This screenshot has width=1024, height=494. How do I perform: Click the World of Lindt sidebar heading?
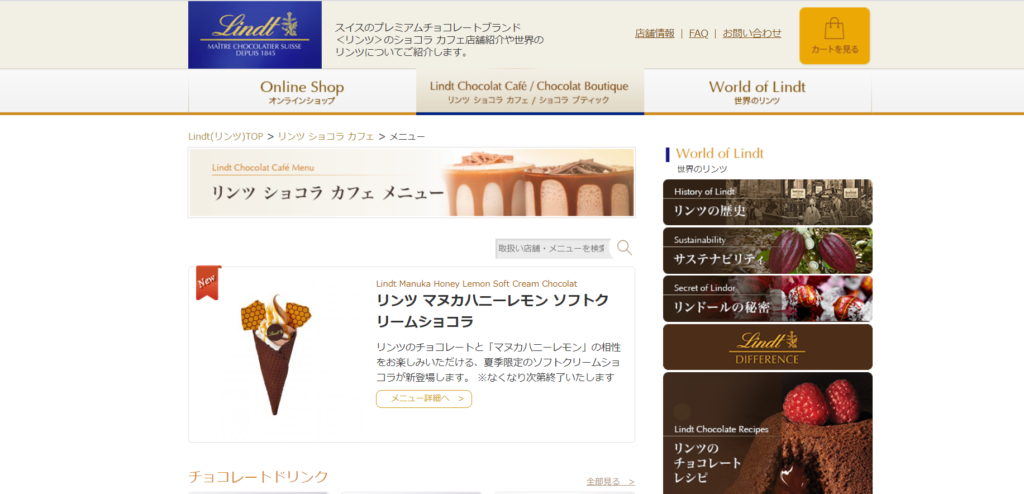(720, 154)
